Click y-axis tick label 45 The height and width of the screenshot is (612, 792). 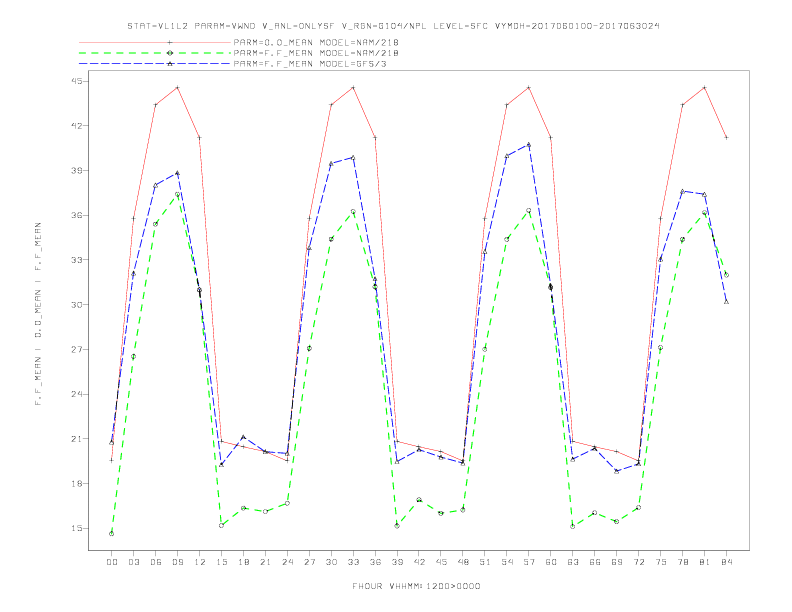point(77,81)
